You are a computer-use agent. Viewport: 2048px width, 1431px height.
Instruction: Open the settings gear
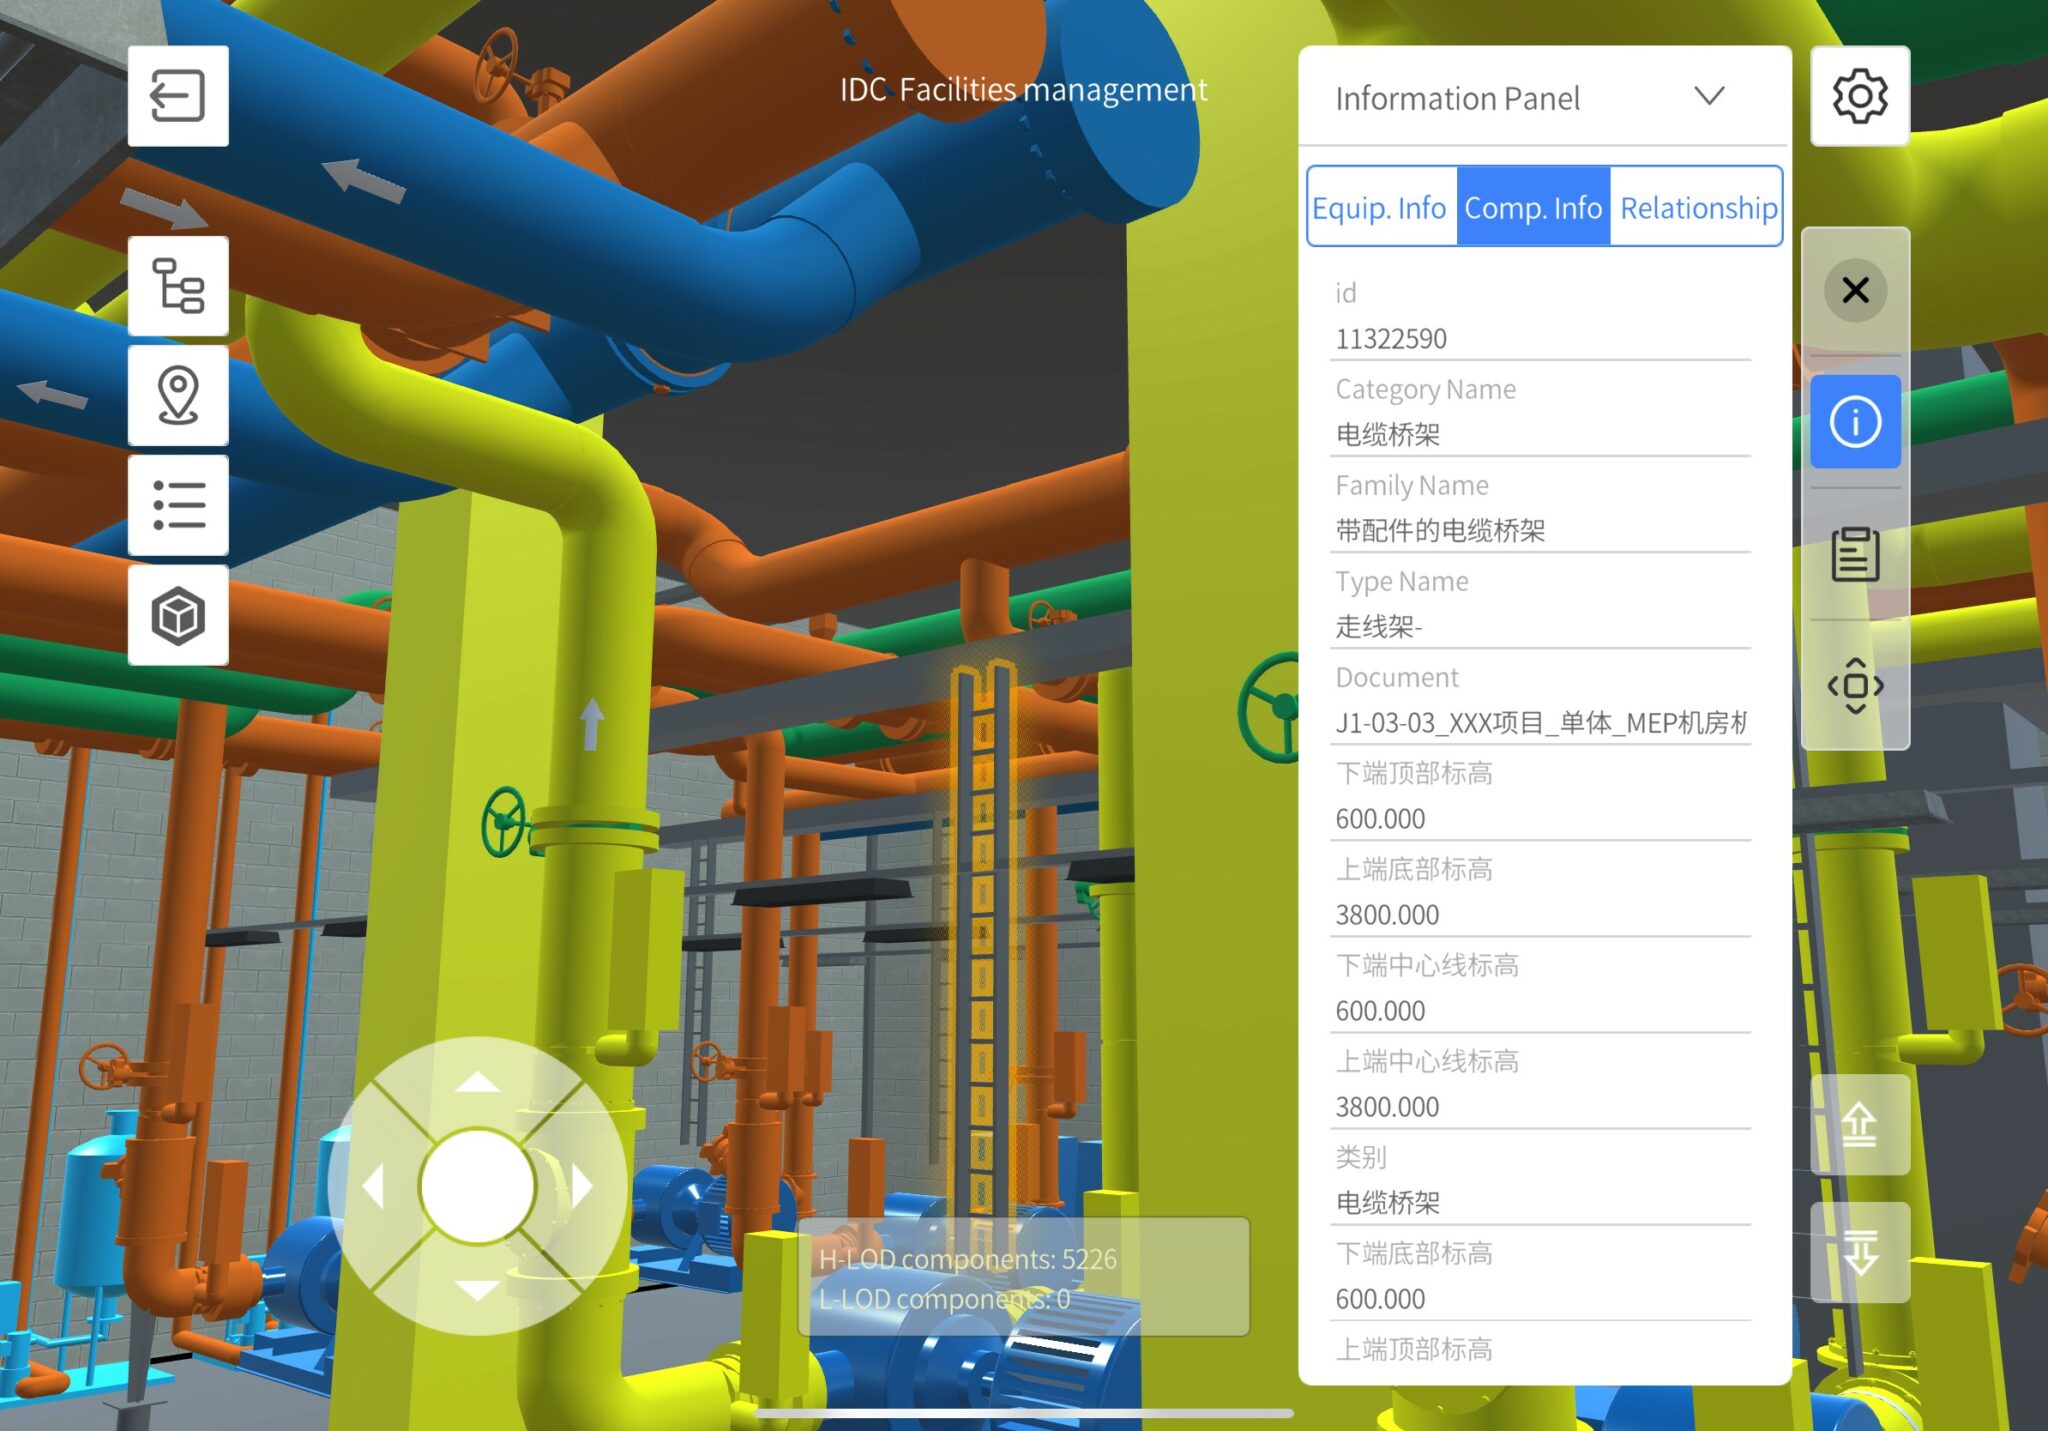point(1859,95)
